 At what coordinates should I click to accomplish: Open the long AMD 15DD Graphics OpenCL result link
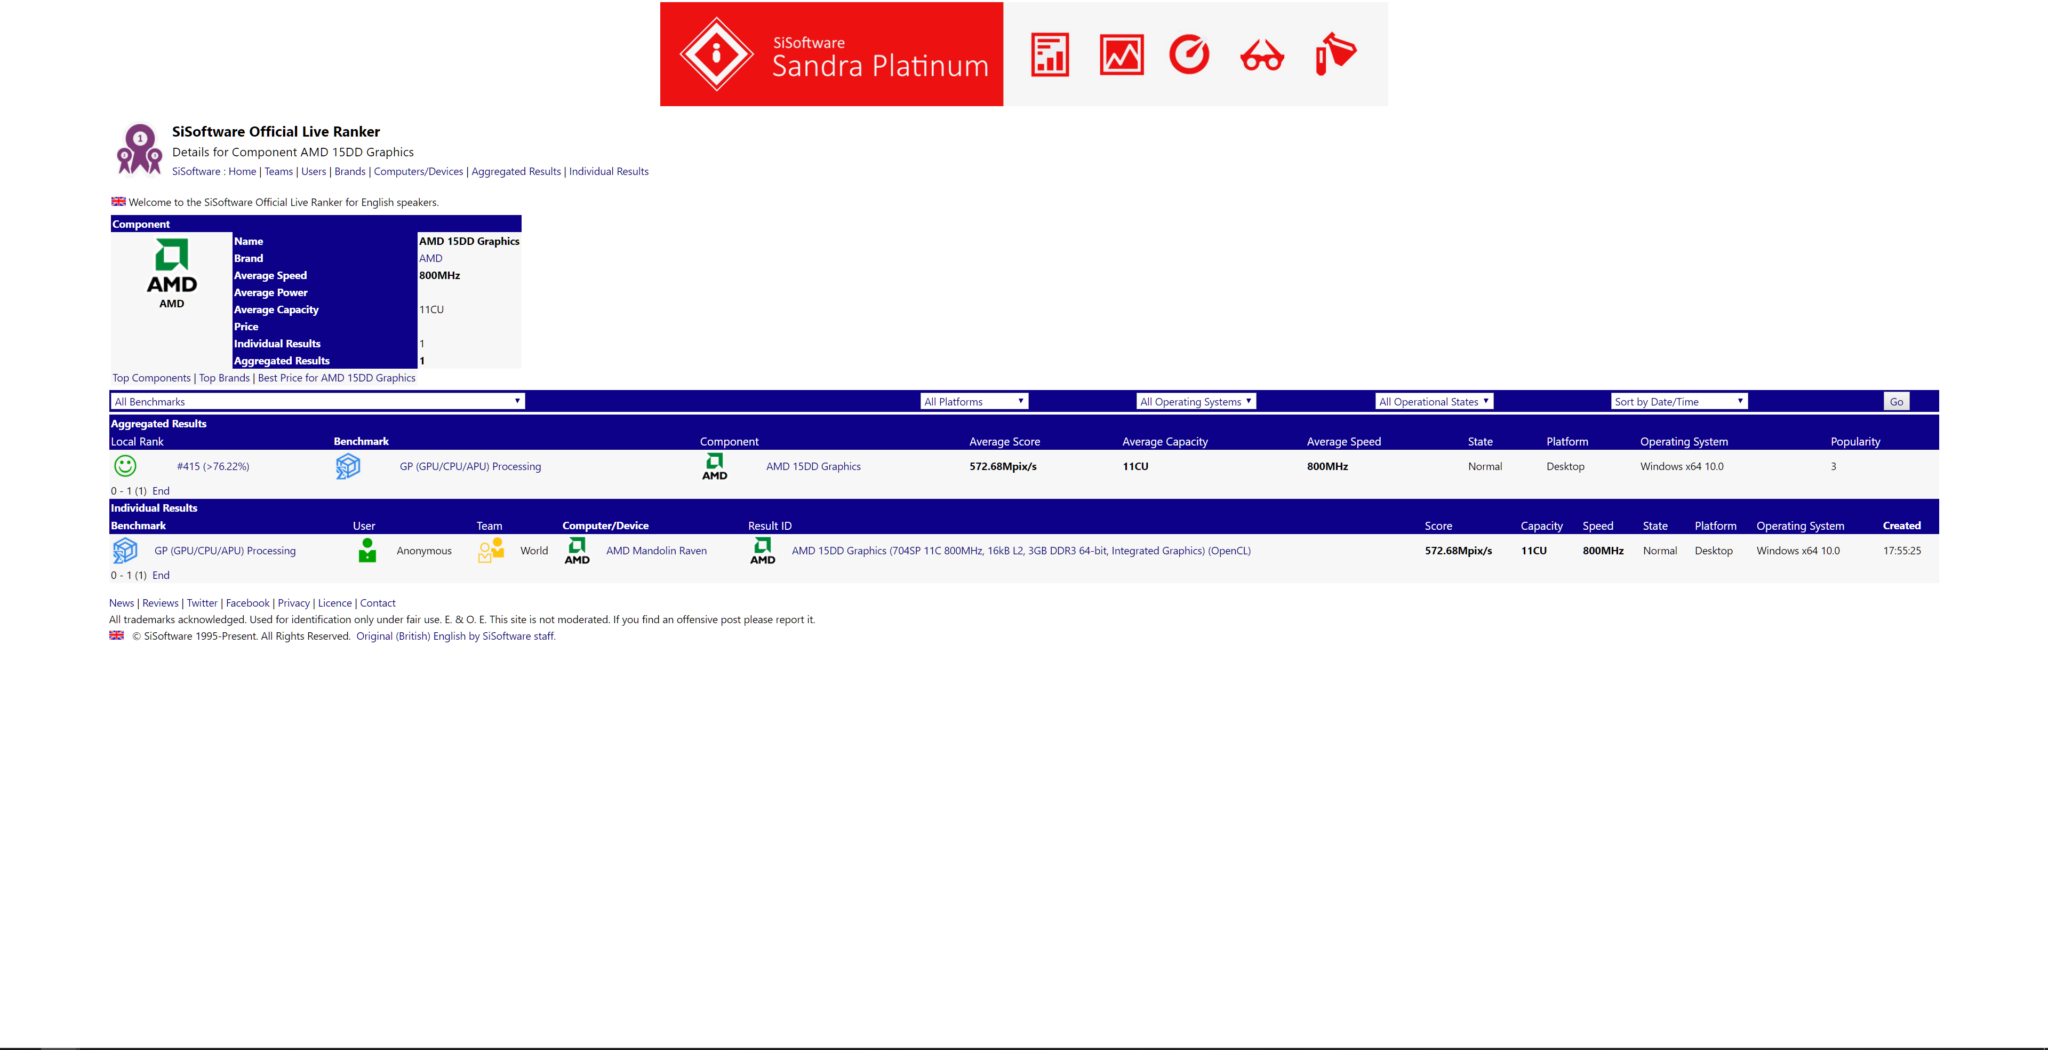1021,551
